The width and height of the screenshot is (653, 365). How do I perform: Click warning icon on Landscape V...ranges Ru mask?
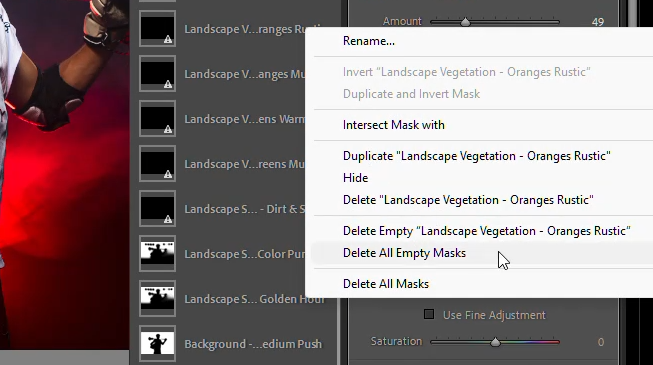168,40
